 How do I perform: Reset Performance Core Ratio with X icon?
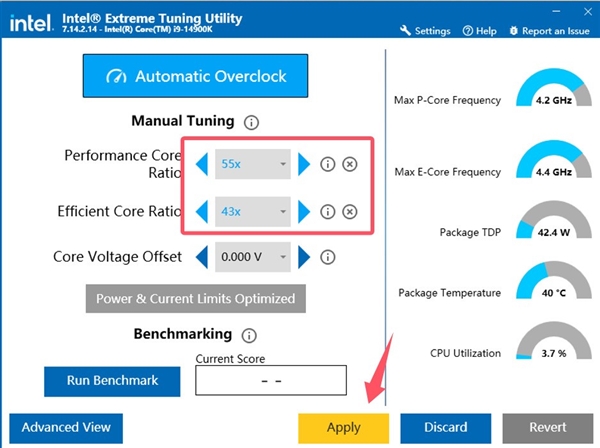[350, 164]
